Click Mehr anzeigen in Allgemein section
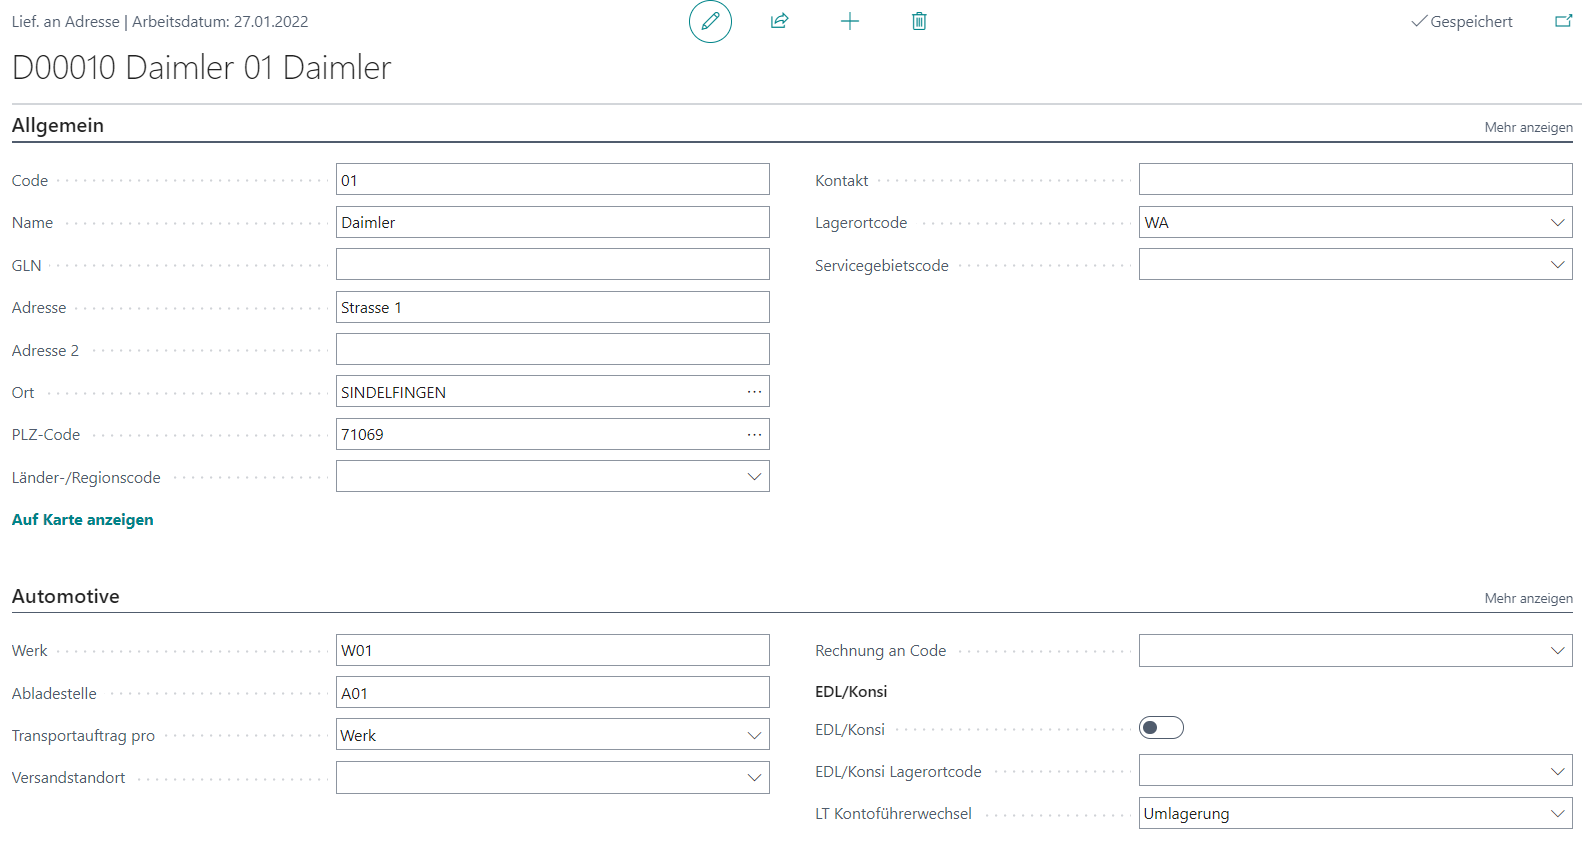 point(1528,127)
